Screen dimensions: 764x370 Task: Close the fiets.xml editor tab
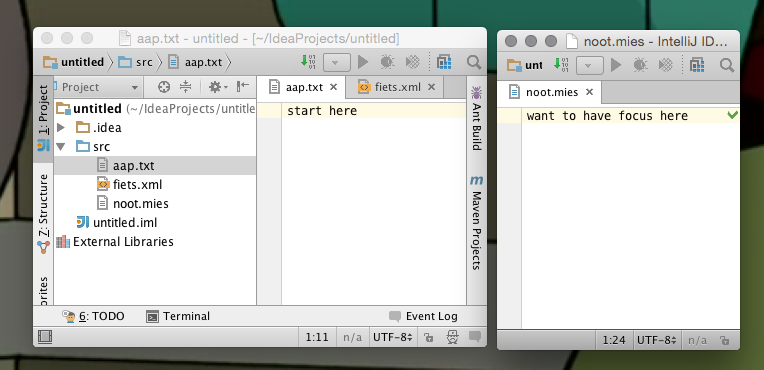pos(431,87)
